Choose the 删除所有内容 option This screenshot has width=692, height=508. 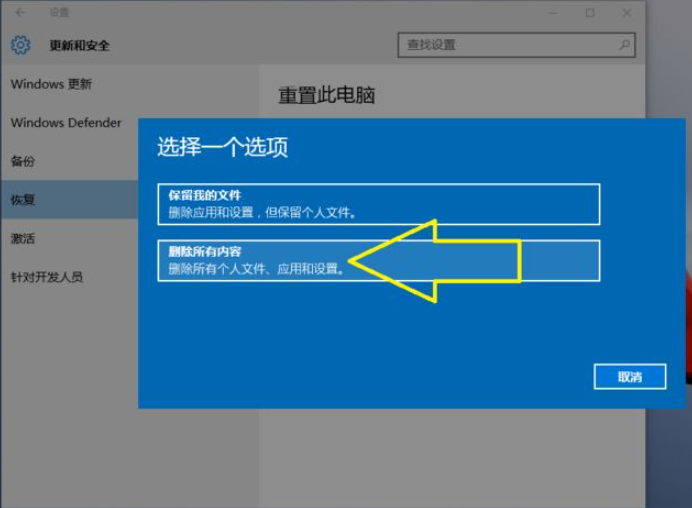coord(379,261)
